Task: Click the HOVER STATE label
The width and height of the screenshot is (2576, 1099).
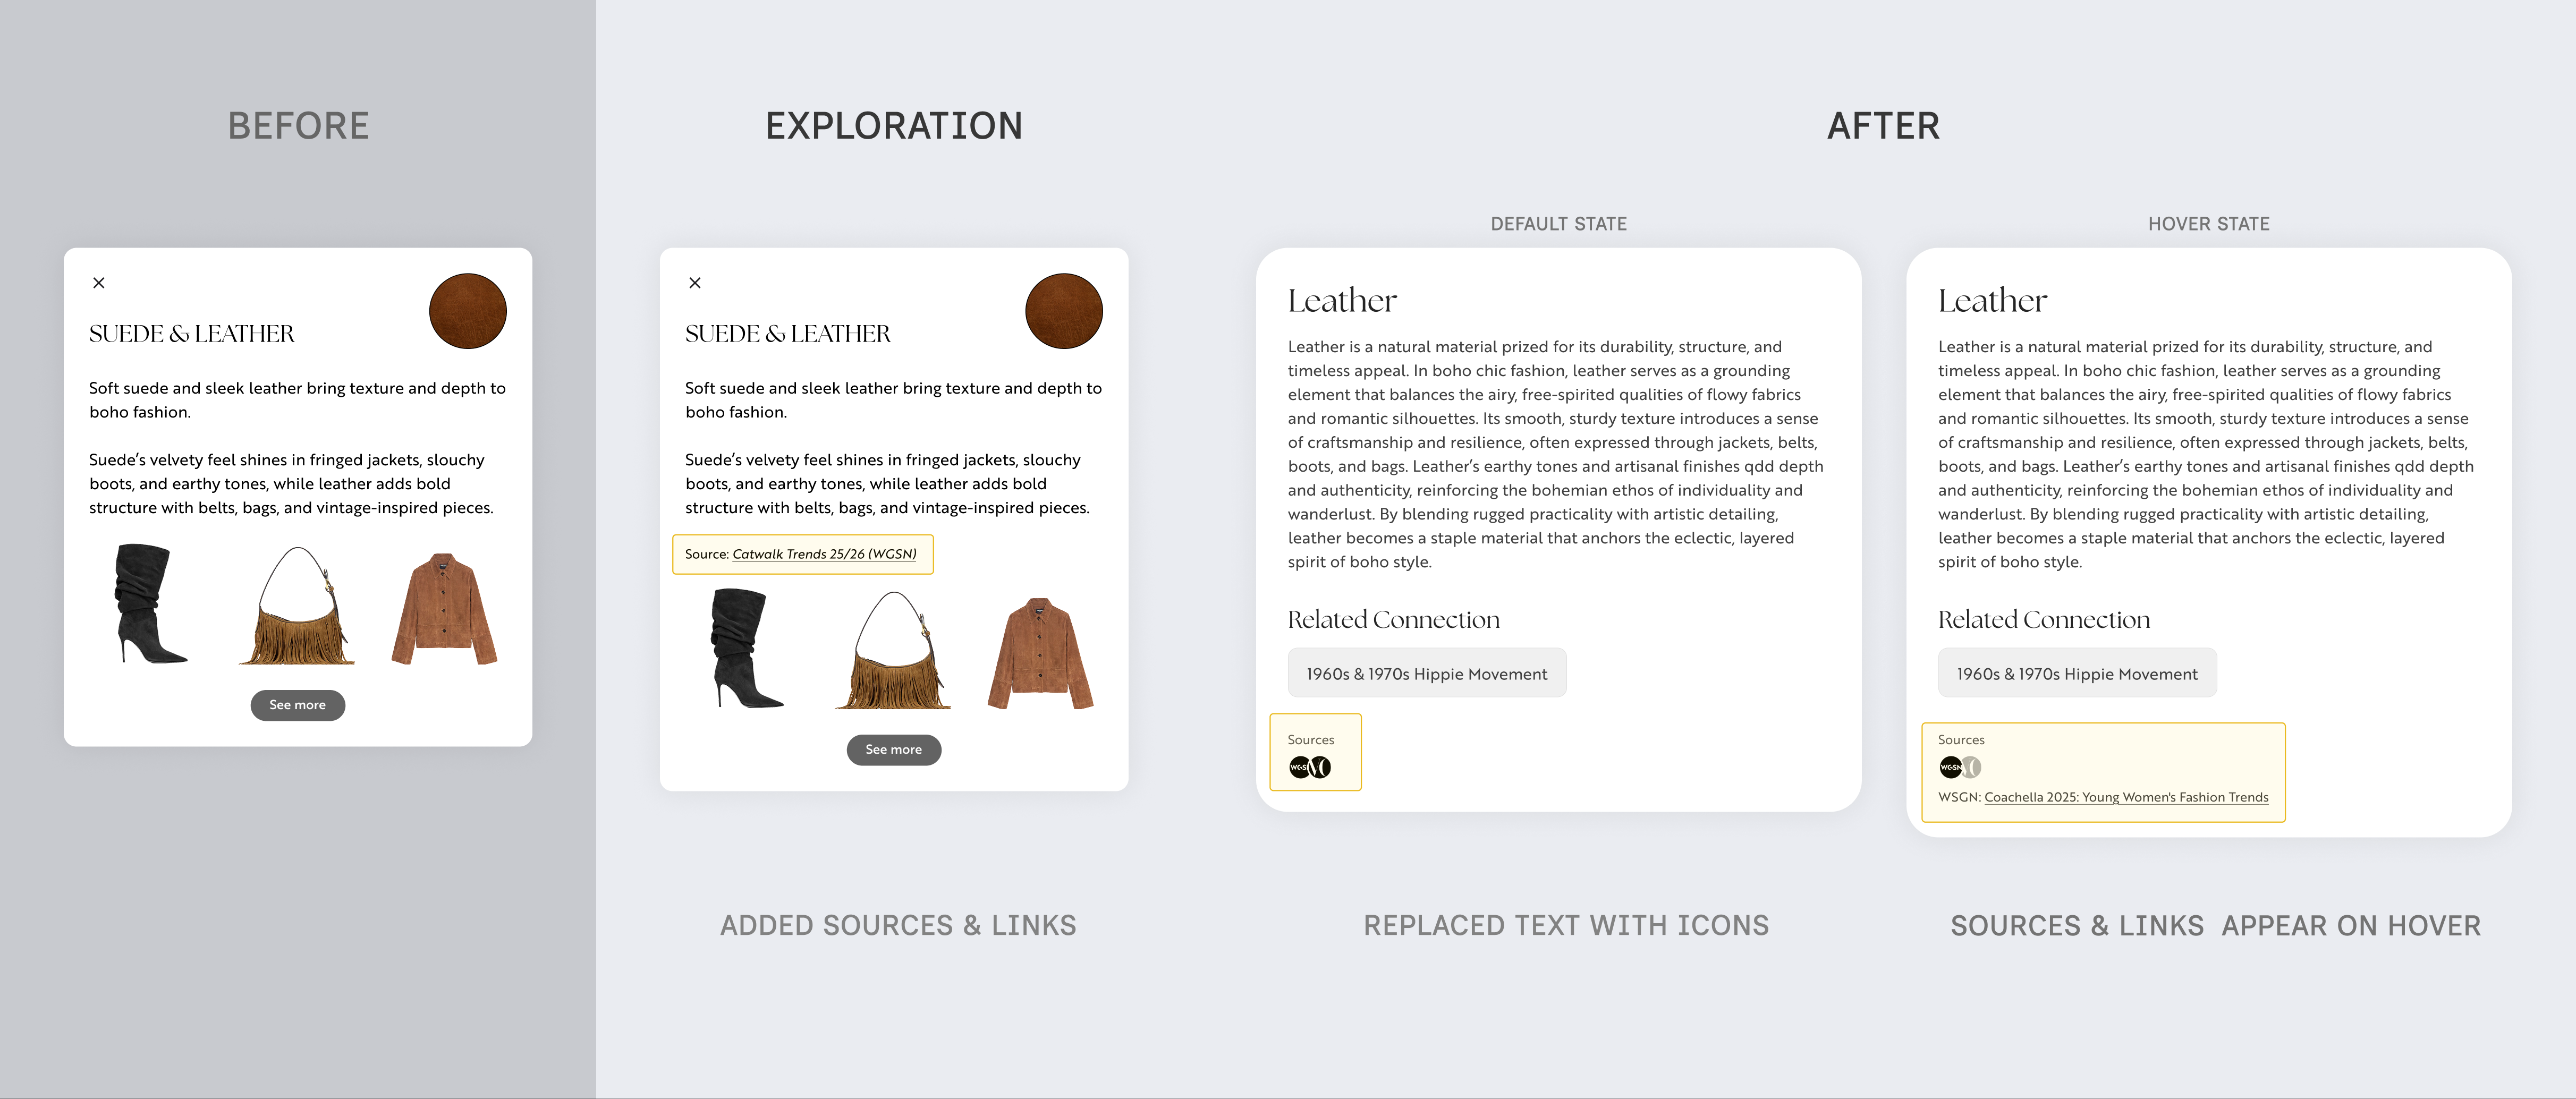Action: pyautogui.click(x=2209, y=224)
